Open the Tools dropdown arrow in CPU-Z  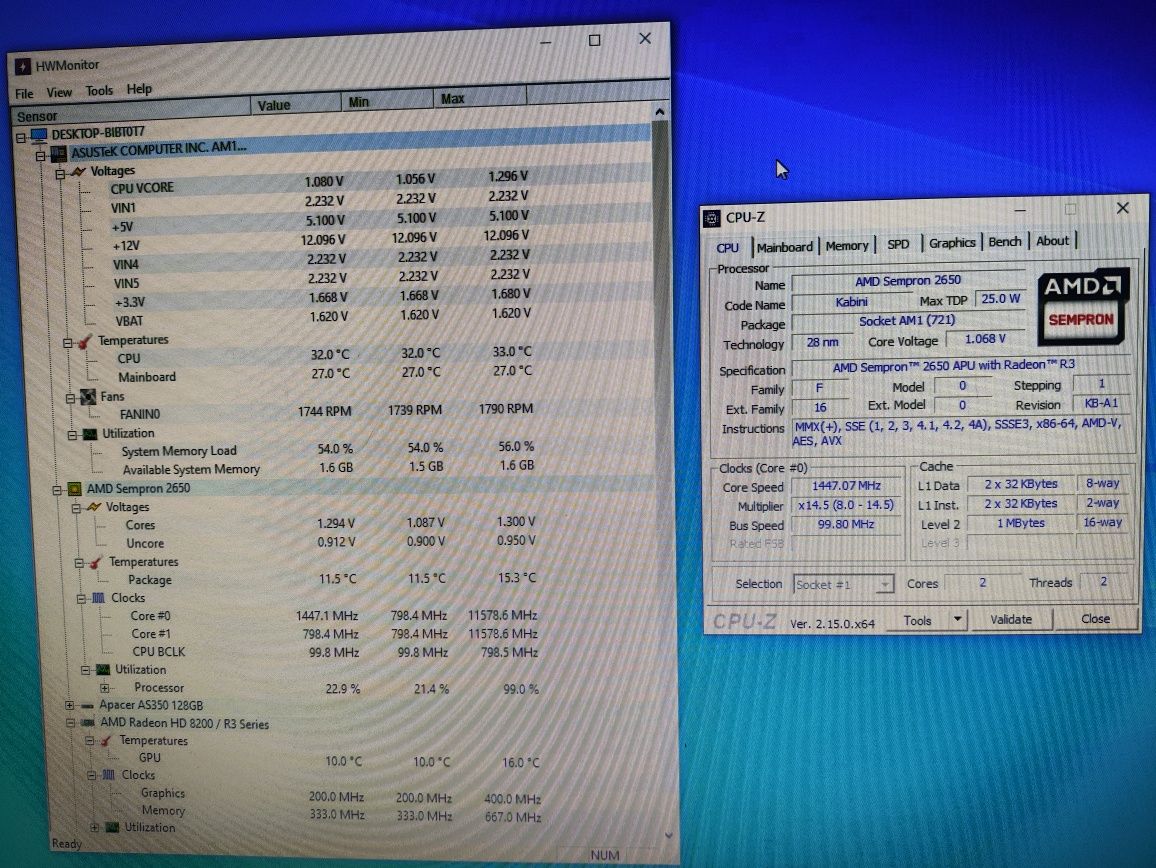957,619
